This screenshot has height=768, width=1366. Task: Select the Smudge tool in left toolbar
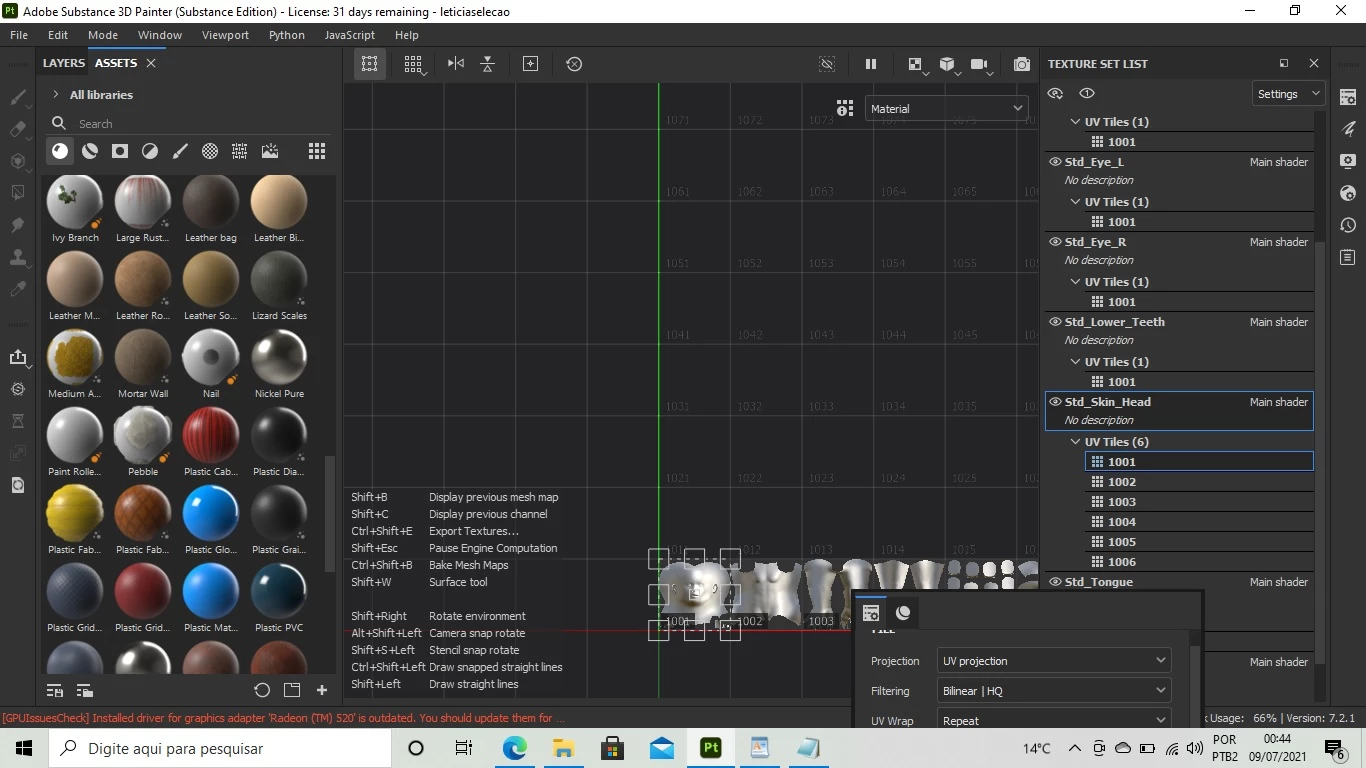(17, 225)
